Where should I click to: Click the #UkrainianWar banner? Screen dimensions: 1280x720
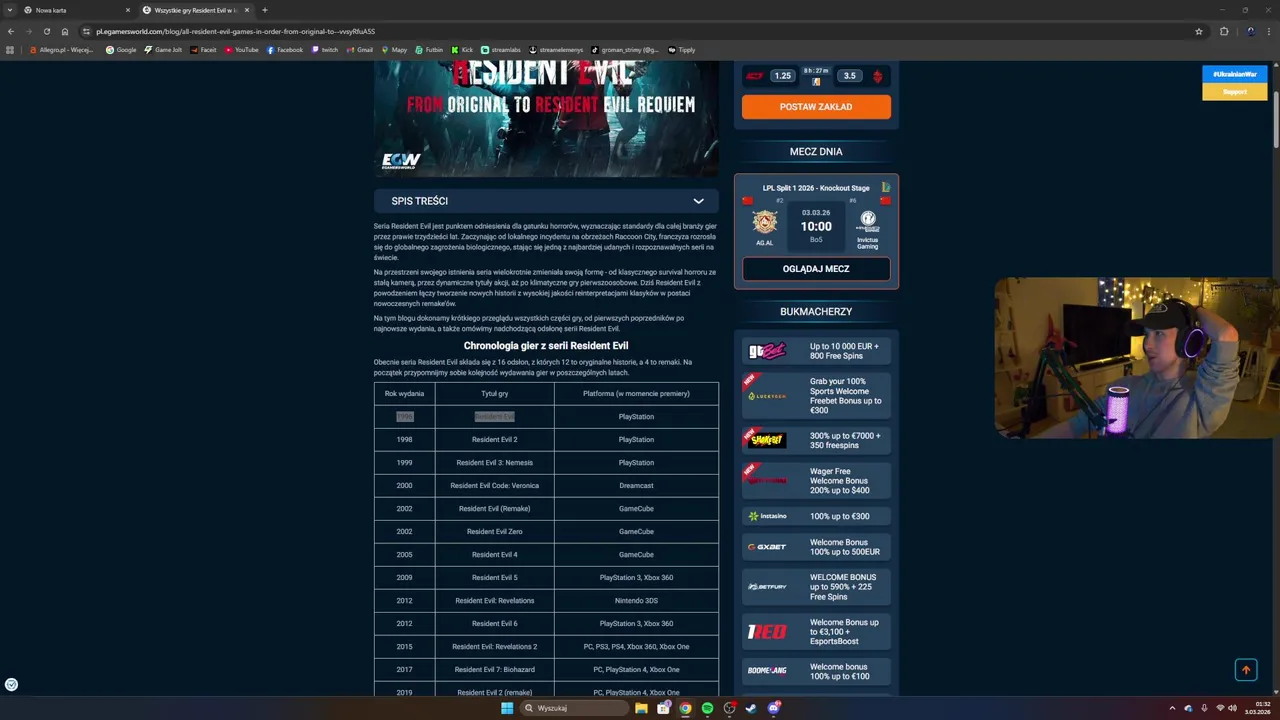pos(1235,74)
